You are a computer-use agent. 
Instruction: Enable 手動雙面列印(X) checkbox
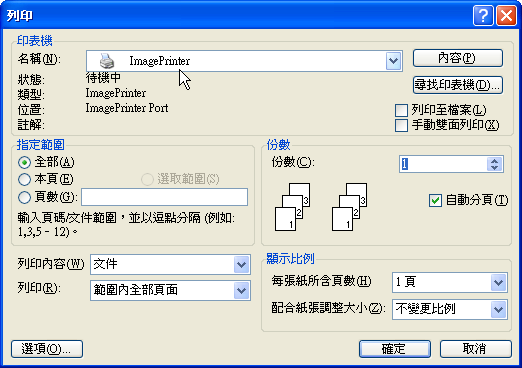point(401,125)
